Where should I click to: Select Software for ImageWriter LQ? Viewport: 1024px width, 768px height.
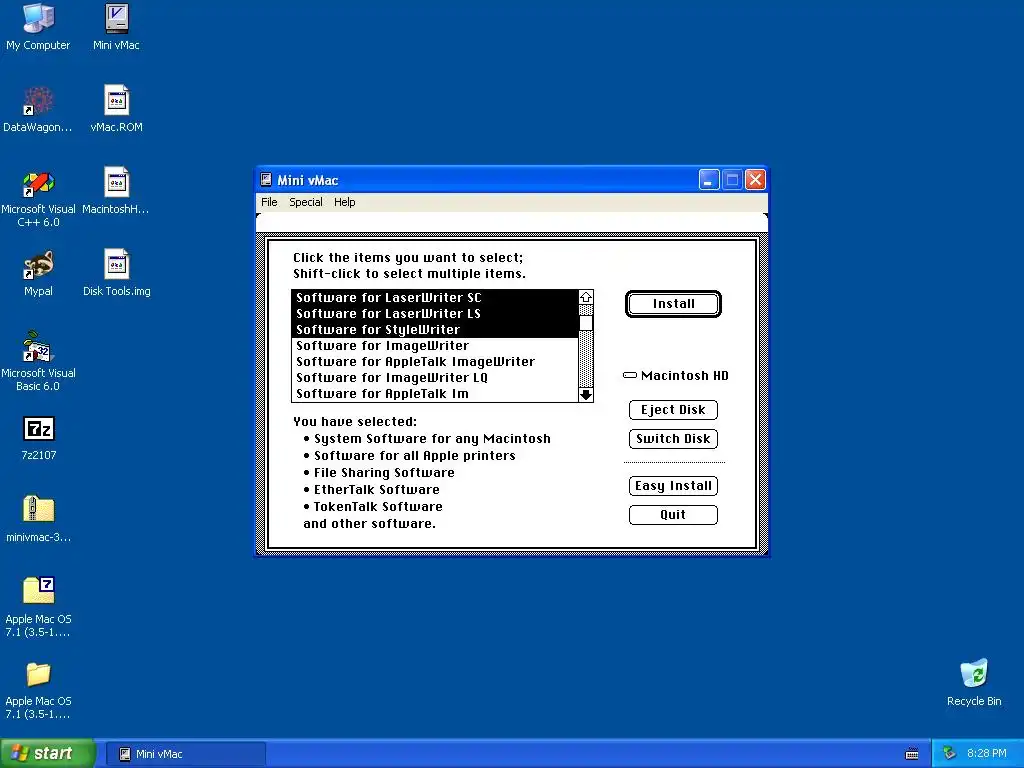tap(435, 378)
